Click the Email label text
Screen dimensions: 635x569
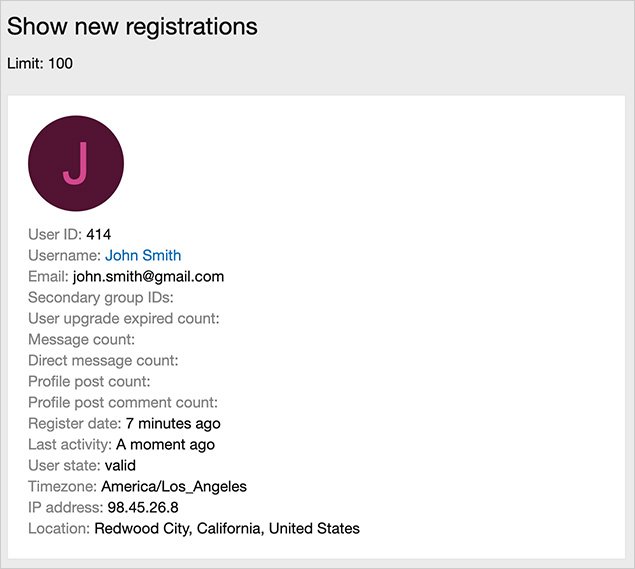(48, 277)
